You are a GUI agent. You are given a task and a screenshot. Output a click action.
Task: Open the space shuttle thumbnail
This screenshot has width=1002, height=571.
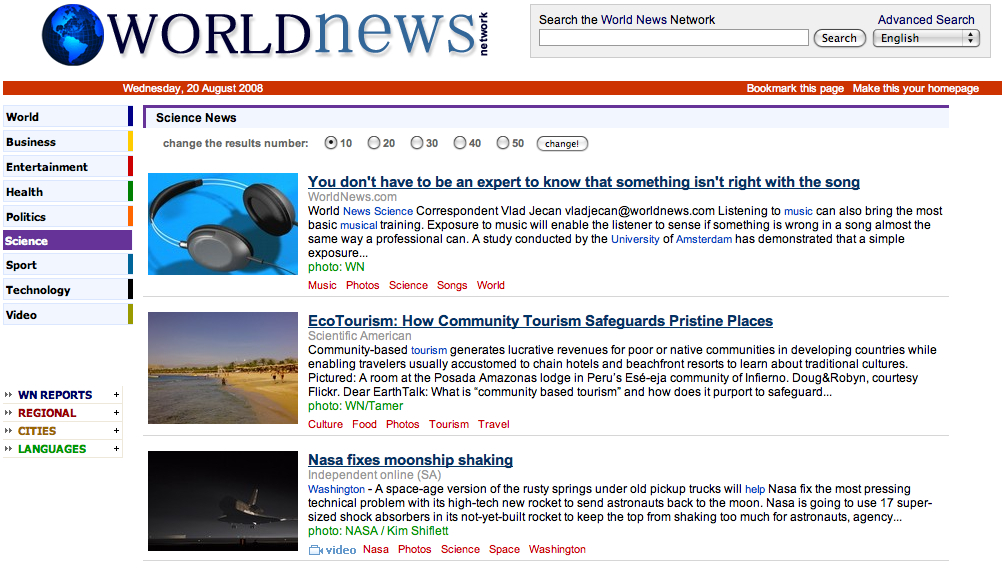coord(223,501)
